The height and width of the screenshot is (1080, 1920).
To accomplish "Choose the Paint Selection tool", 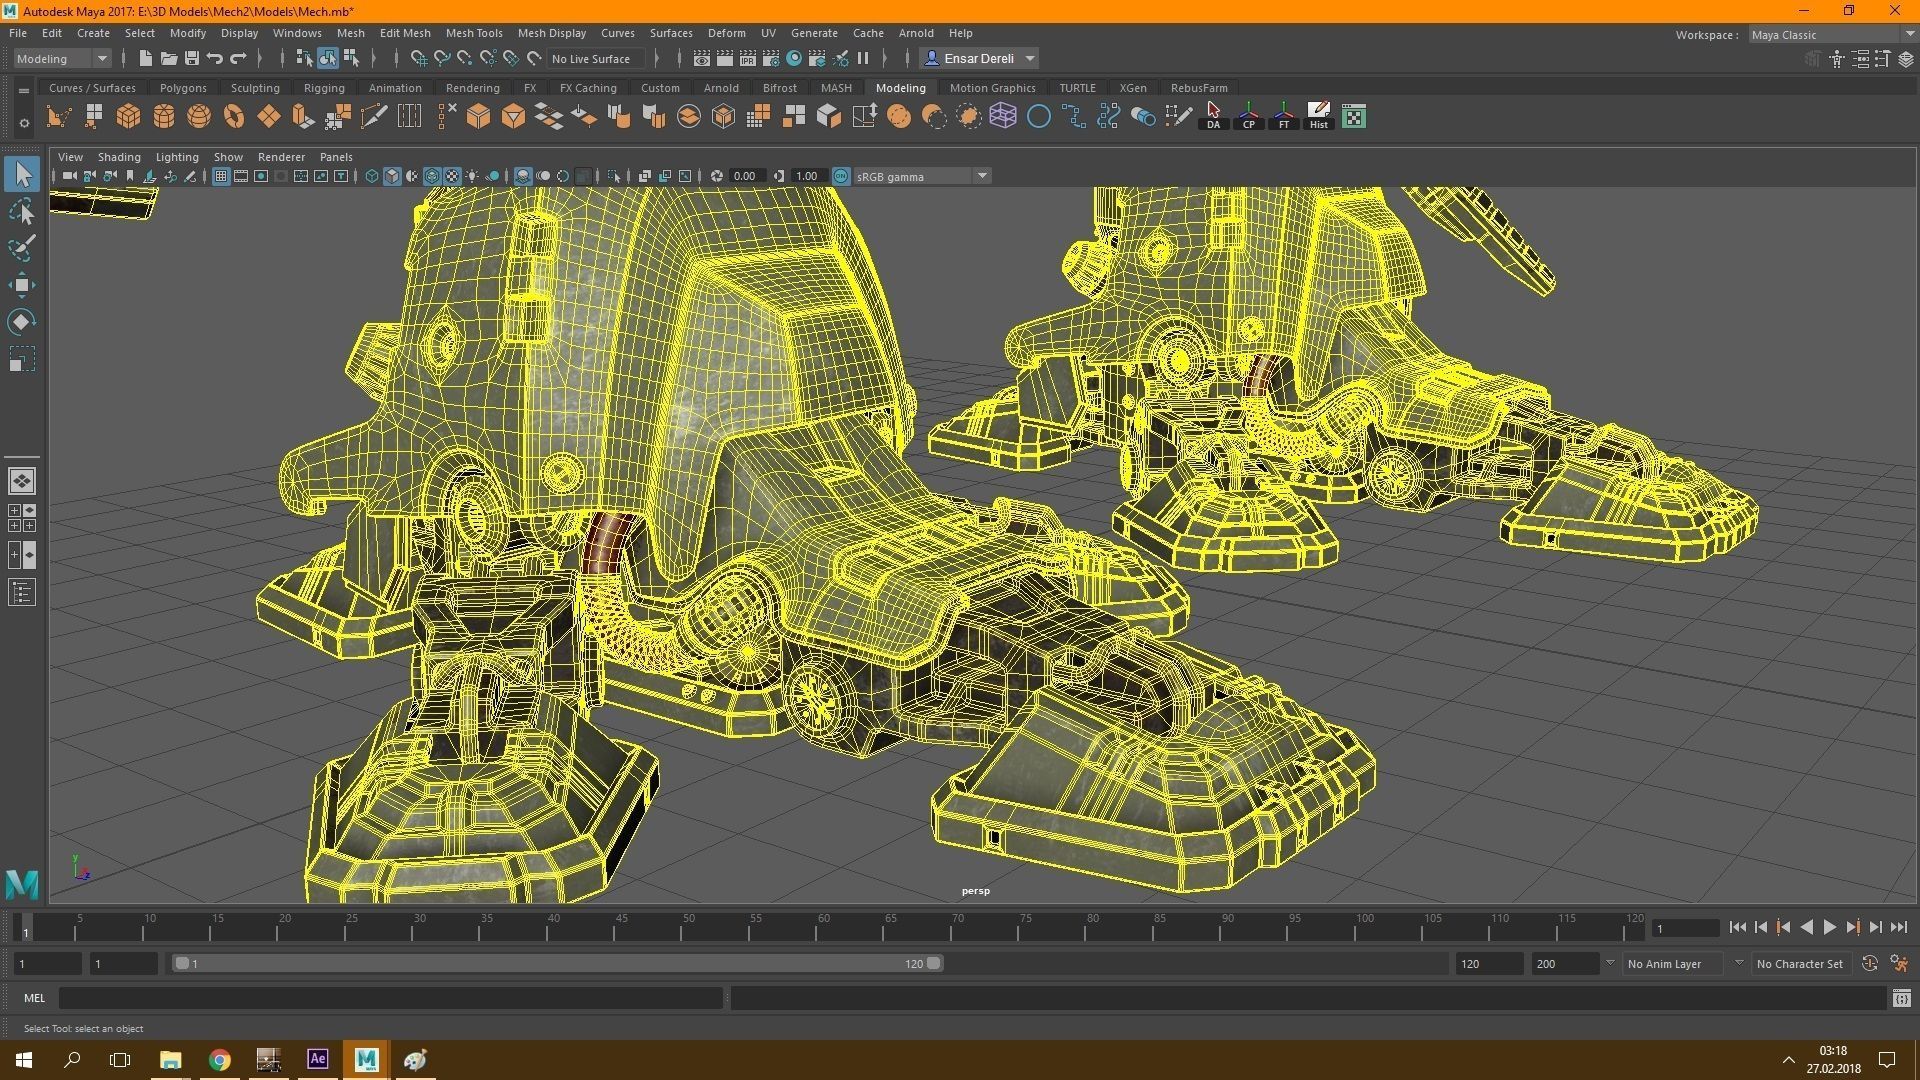I will point(22,248).
